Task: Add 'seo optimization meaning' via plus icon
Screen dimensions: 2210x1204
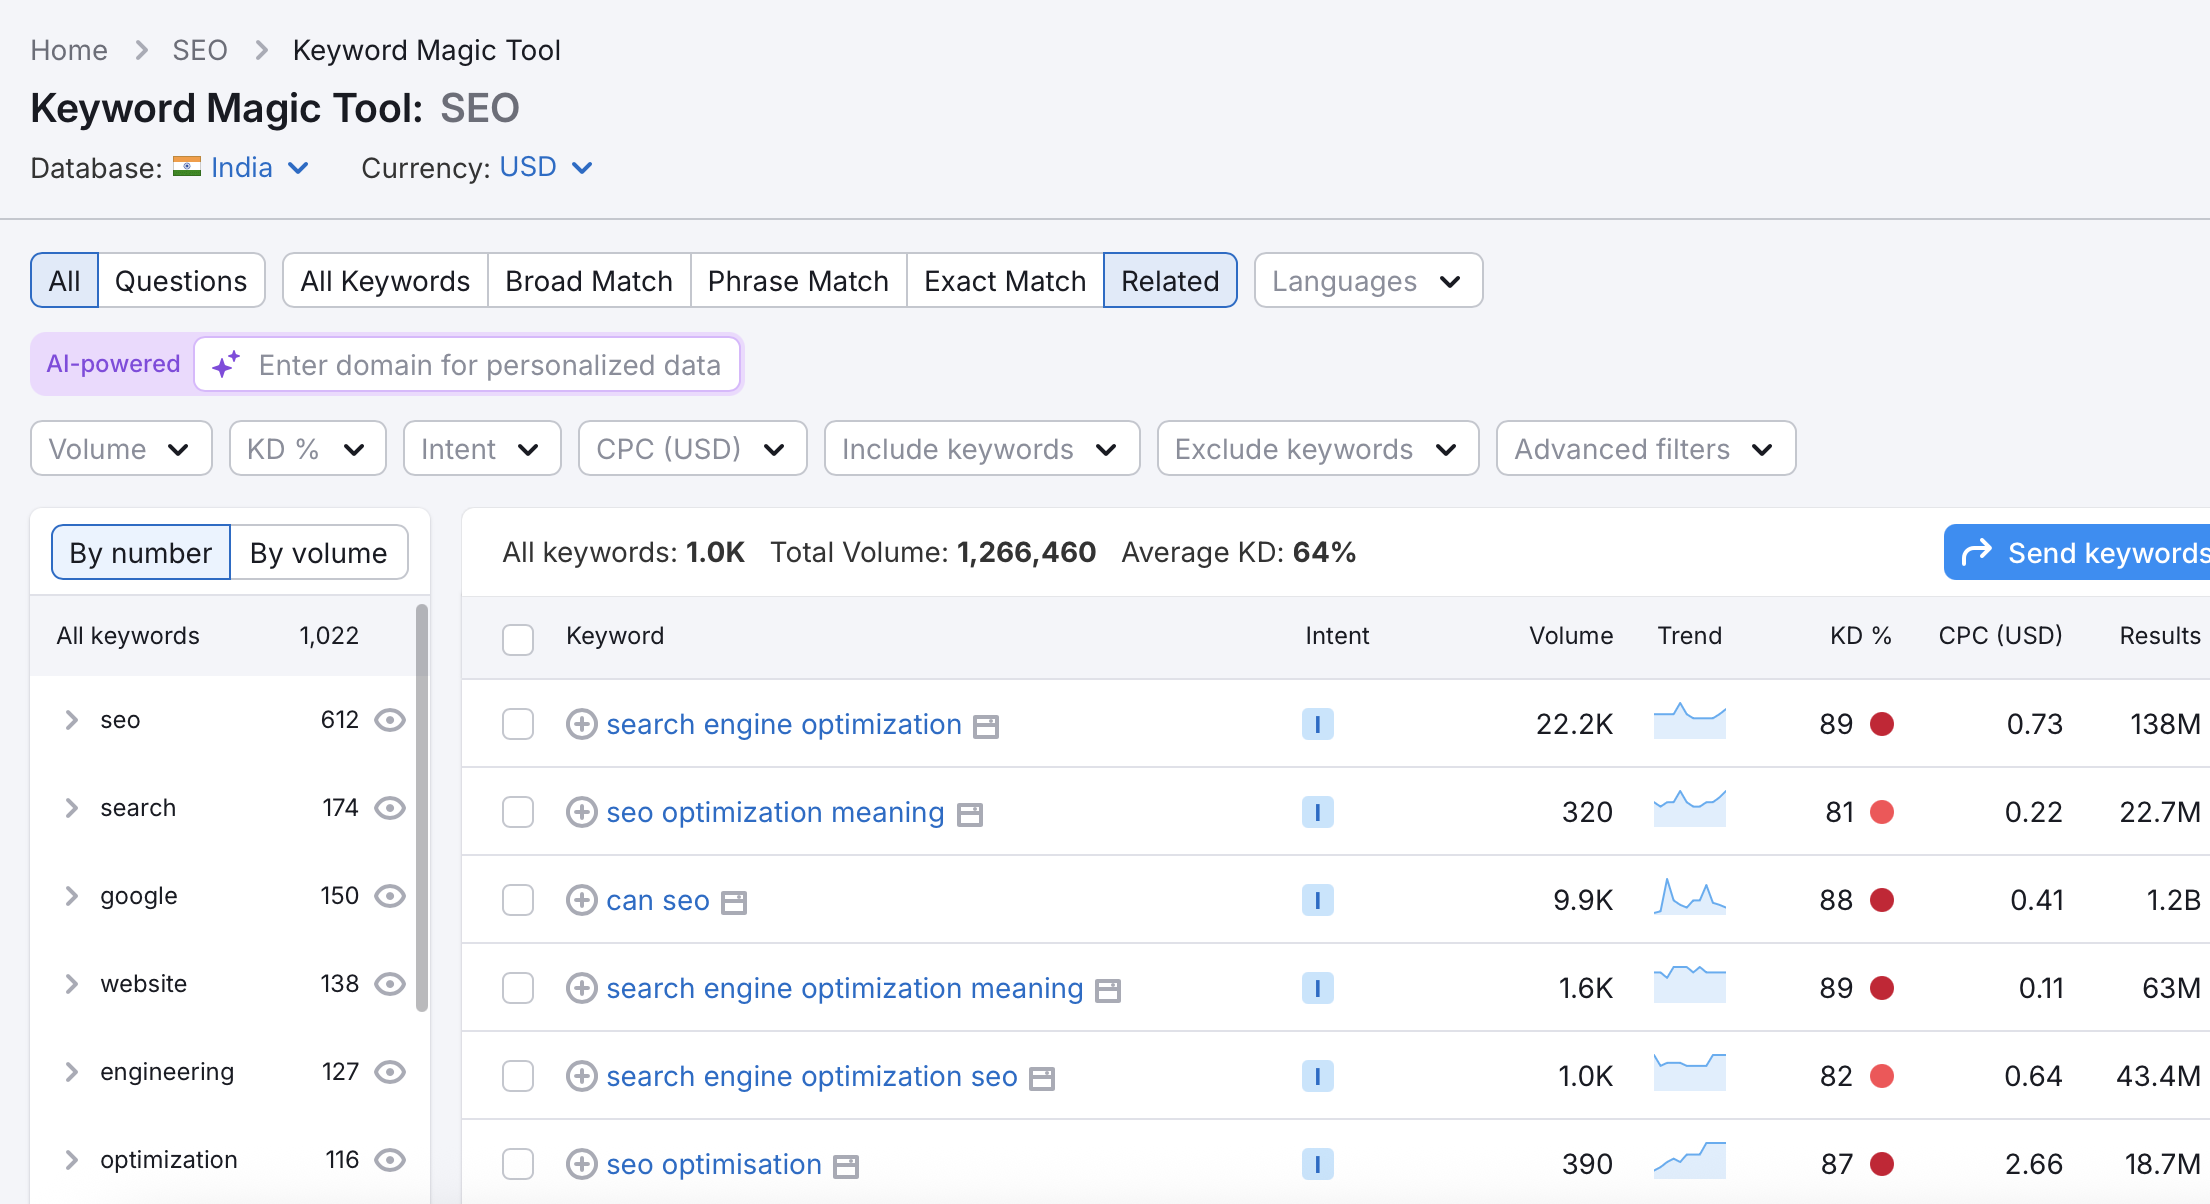Action: tap(581, 812)
